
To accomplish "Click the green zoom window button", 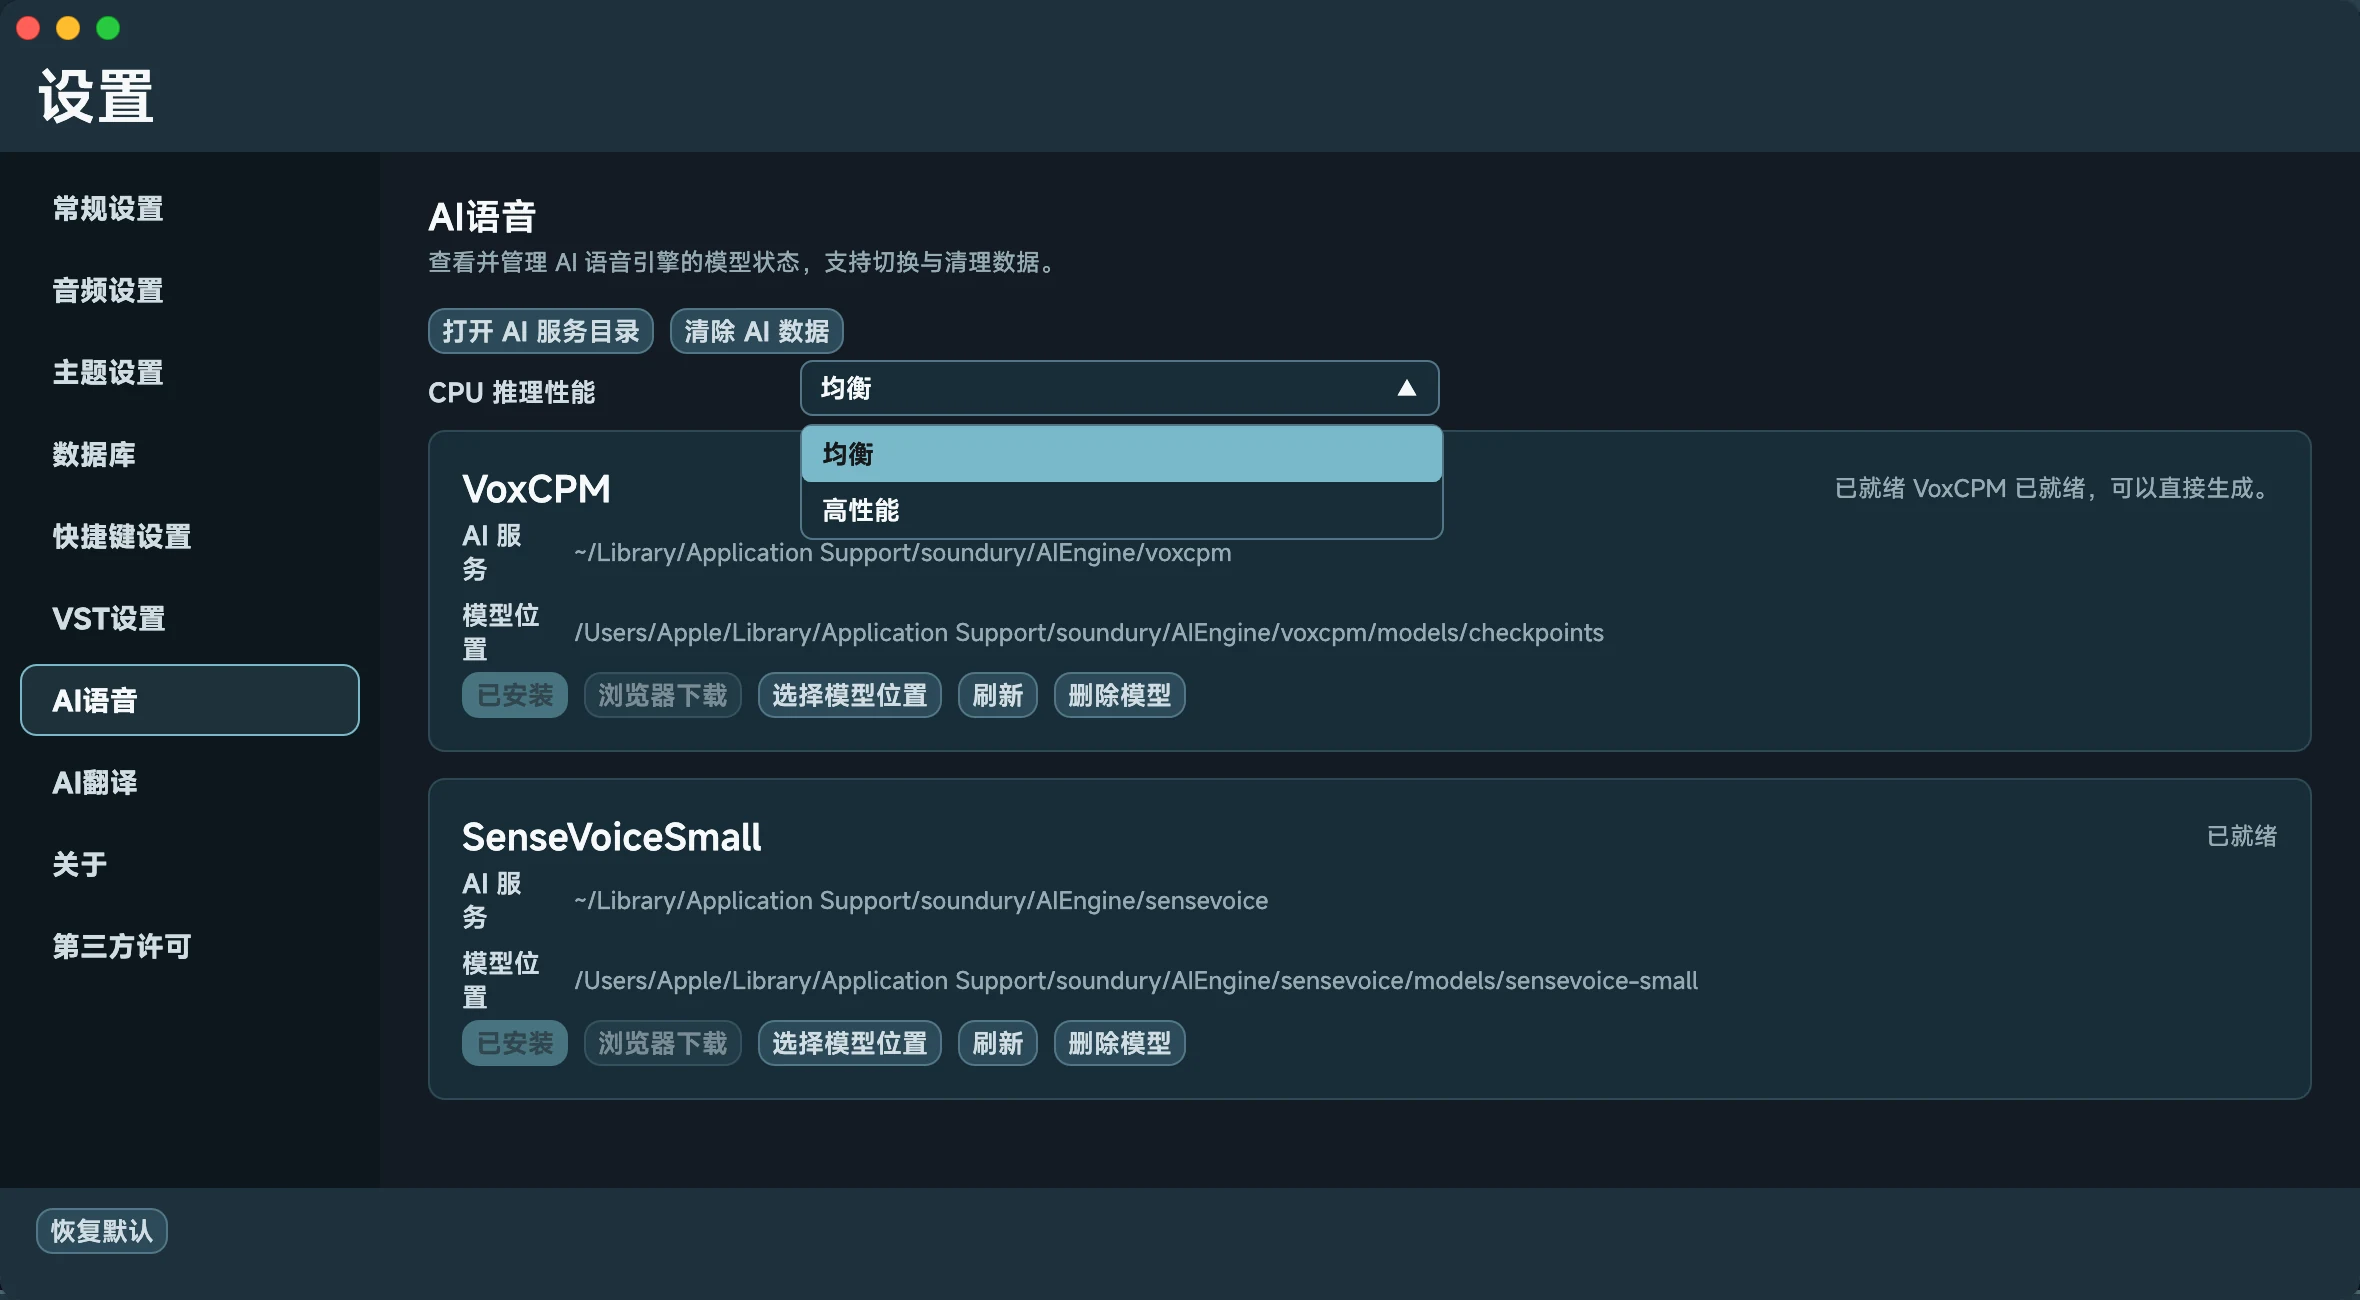I will pyautogui.click(x=108, y=28).
